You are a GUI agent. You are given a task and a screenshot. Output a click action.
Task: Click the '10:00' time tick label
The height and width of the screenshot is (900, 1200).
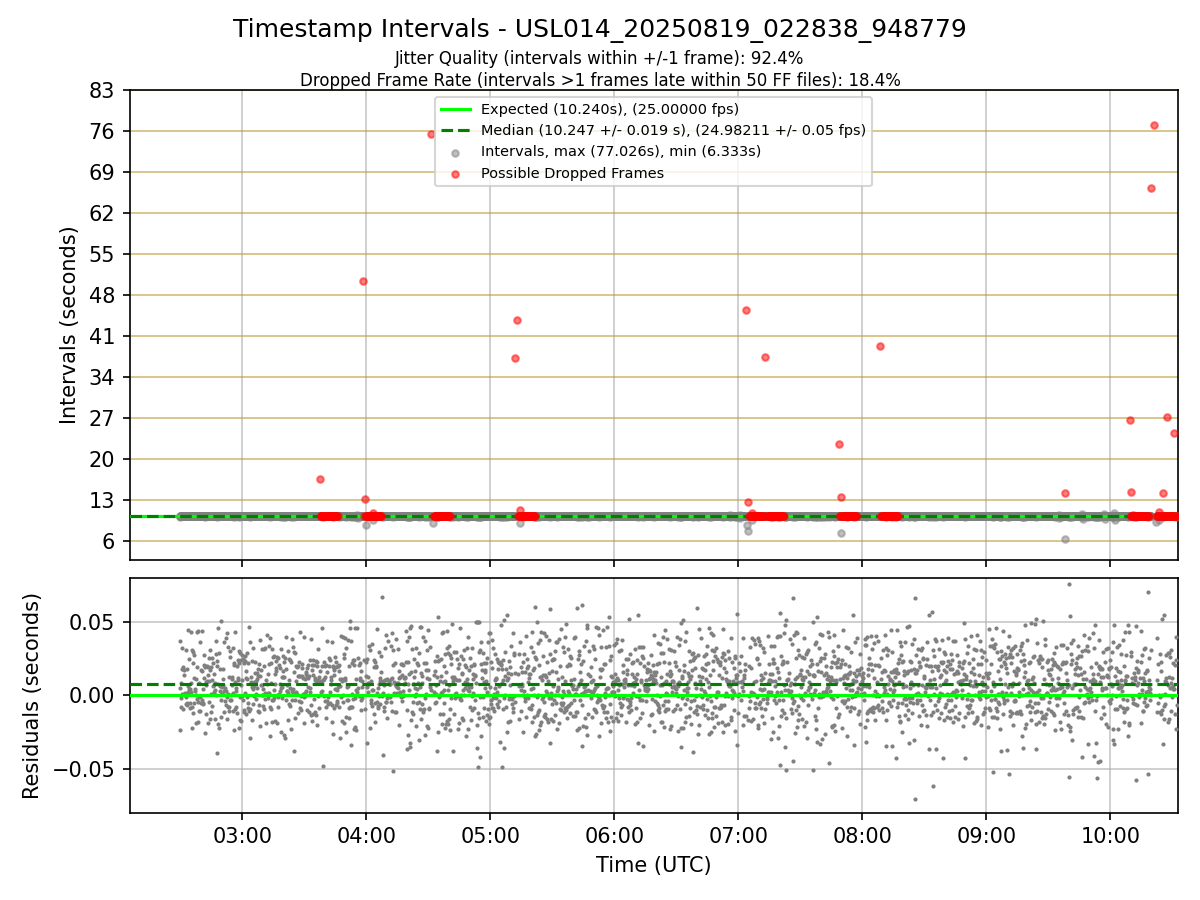tap(1110, 834)
